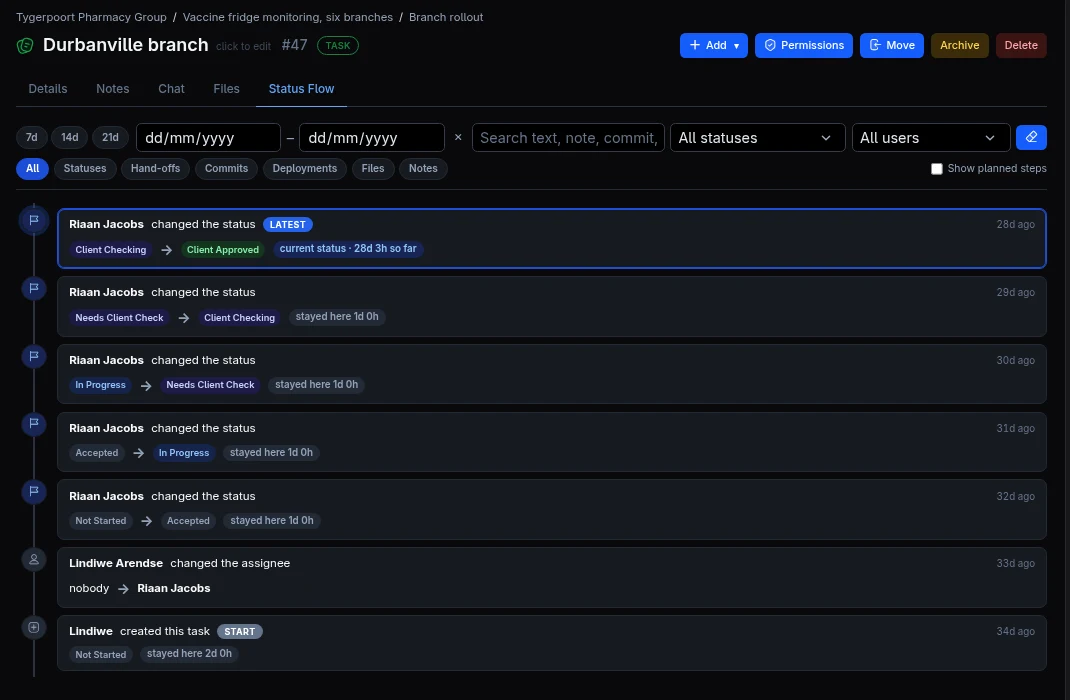Toggle the Show planned steps checkbox
The image size is (1070, 700).
(x=936, y=169)
